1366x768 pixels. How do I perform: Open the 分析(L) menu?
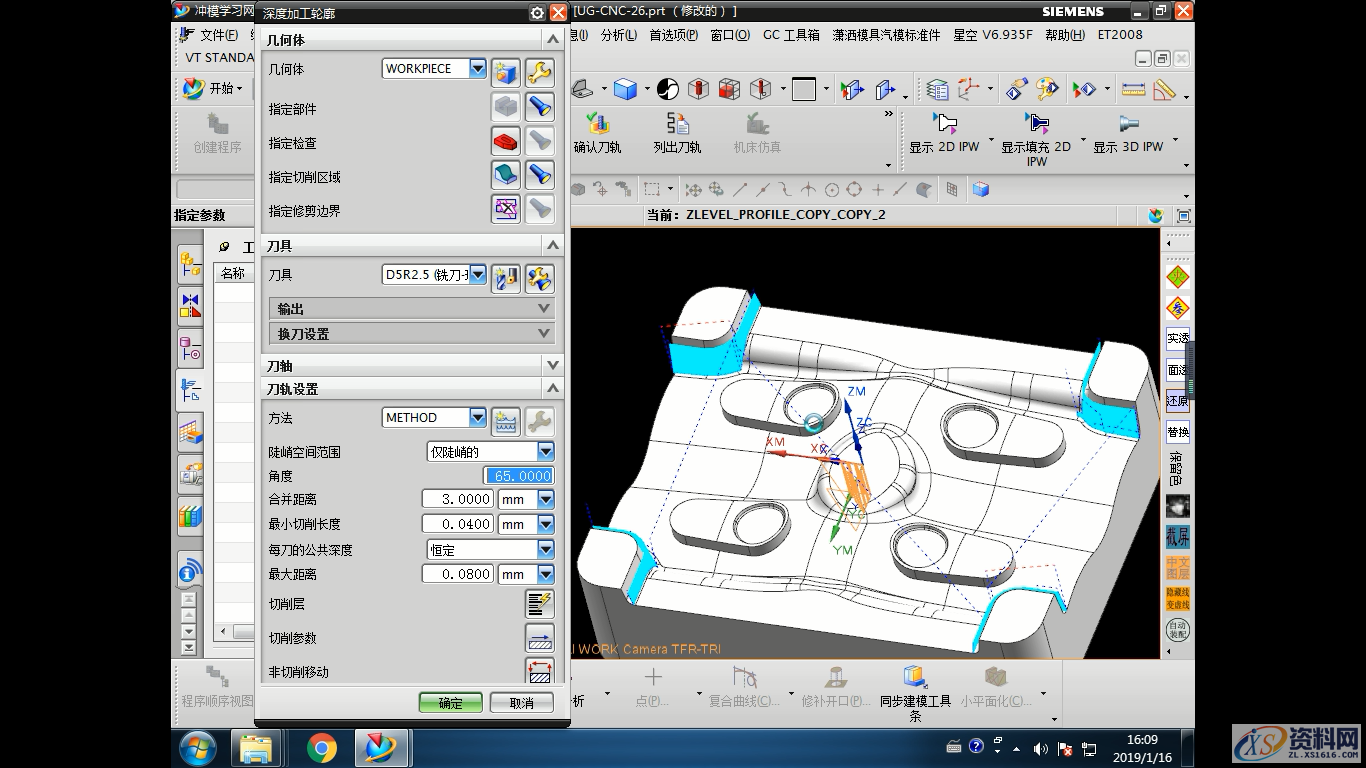[618, 35]
